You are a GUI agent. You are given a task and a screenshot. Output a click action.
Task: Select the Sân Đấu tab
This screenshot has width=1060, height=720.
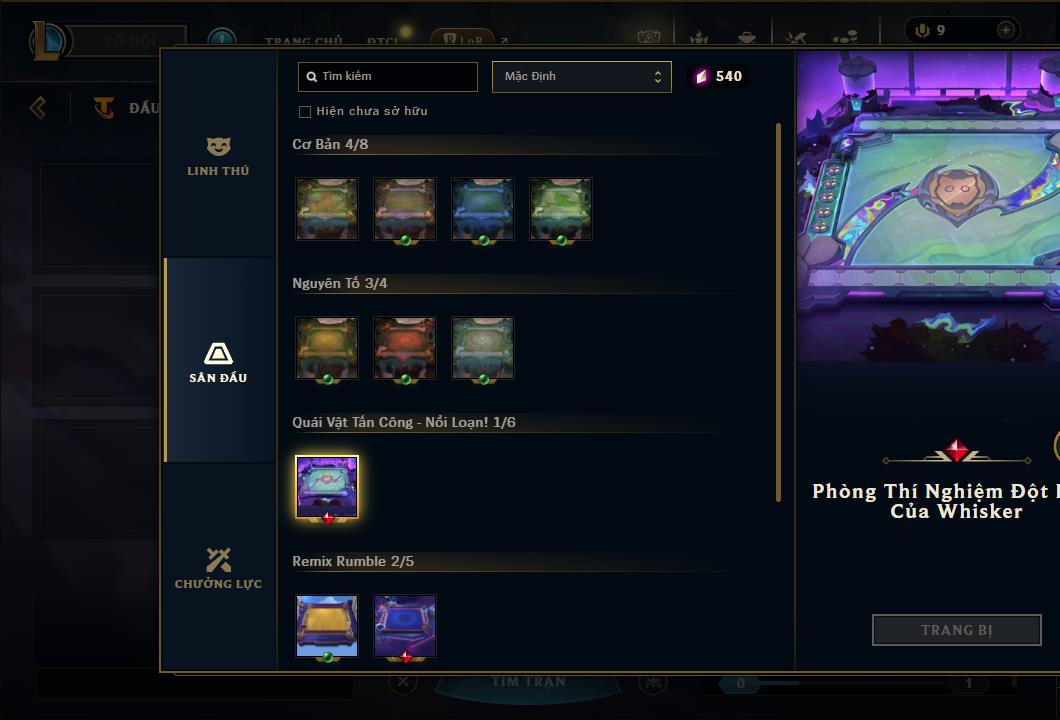click(x=218, y=363)
